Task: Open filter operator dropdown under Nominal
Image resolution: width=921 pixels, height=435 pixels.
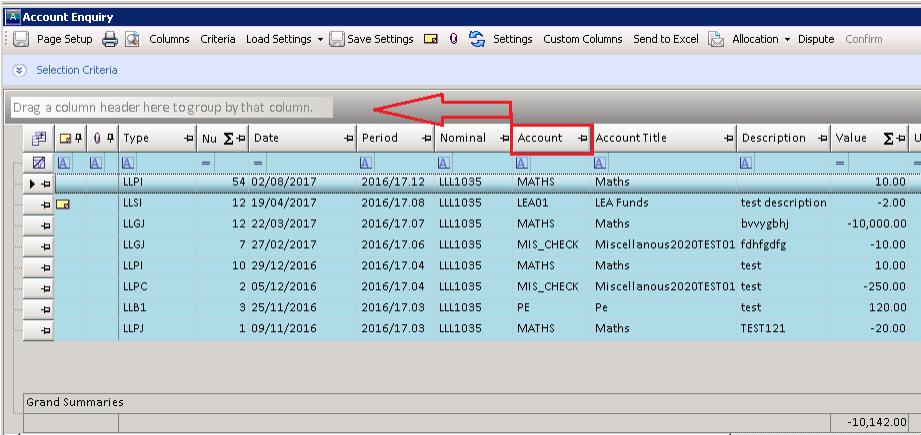Action: pyautogui.click(x=445, y=163)
